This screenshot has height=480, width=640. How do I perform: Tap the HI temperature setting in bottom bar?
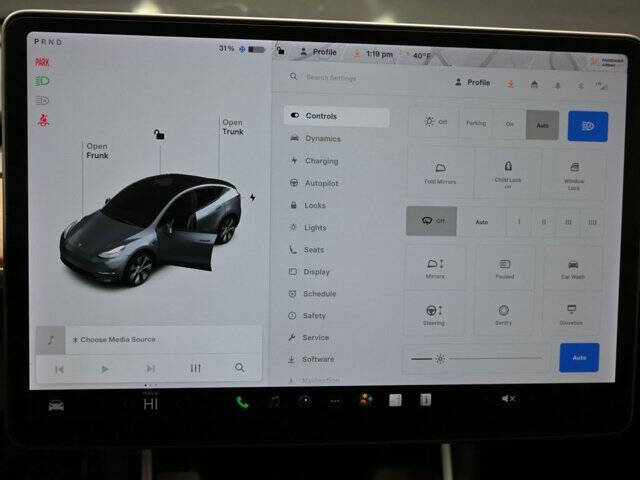tap(151, 404)
